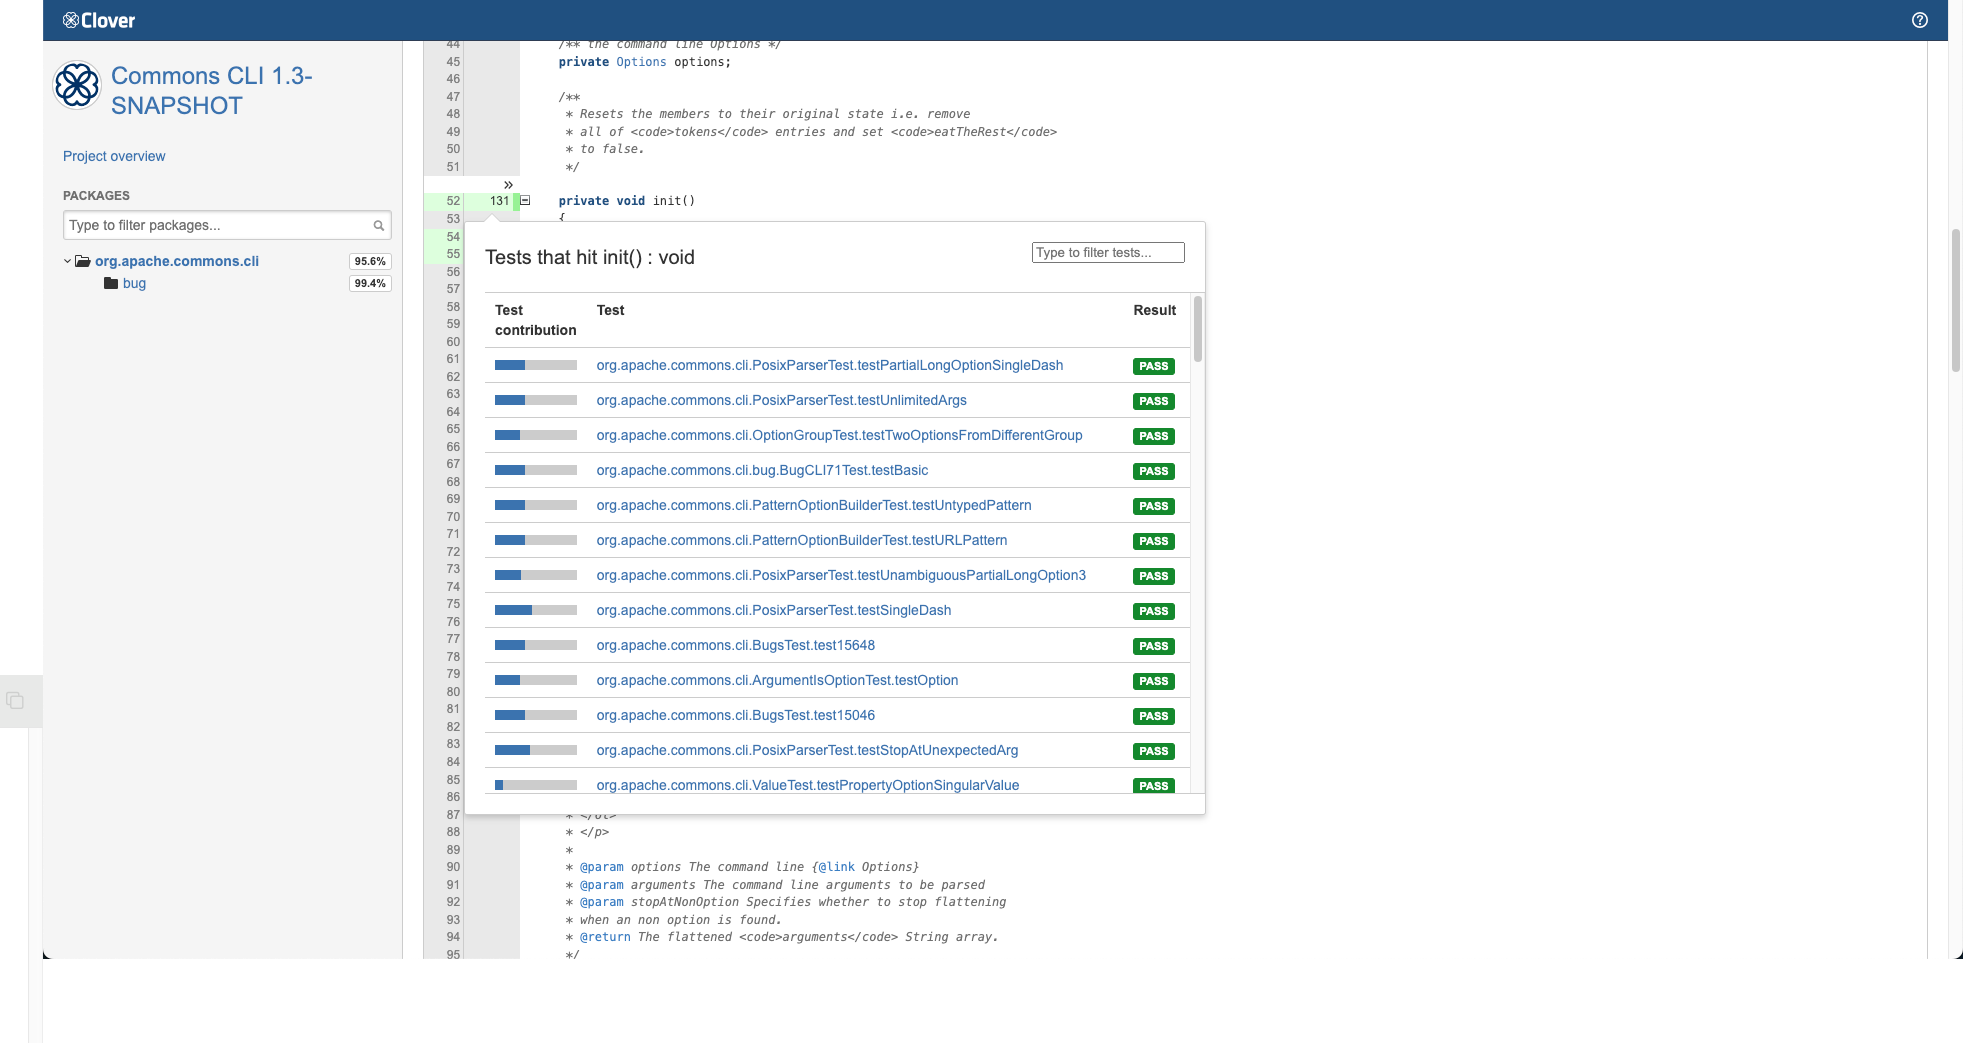Click the Commons CLI project logo
This screenshot has width=1963, height=1043.
(x=77, y=86)
